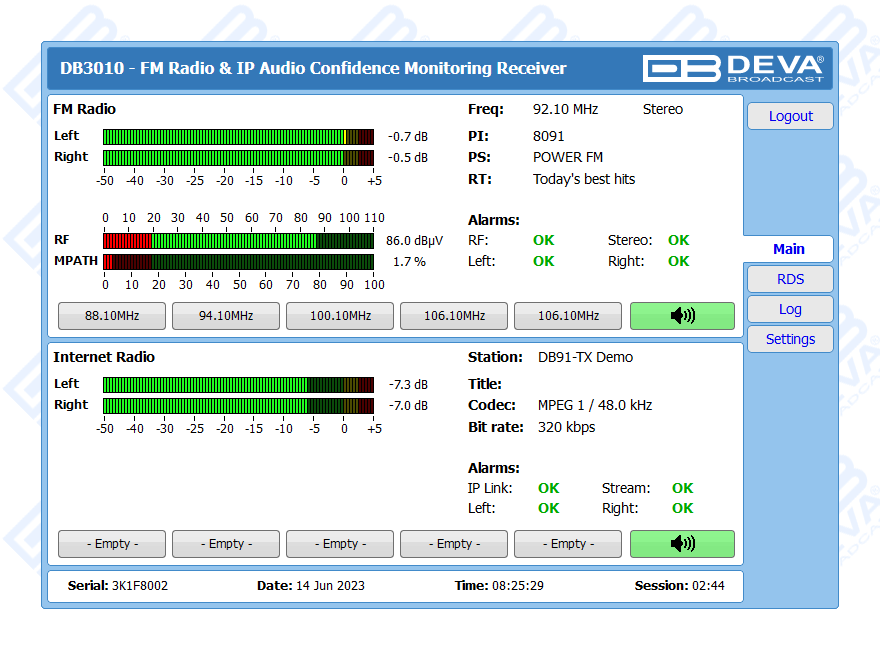880x650 pixels.
Task: Go to the Log tab
Action: pos(790,309)
